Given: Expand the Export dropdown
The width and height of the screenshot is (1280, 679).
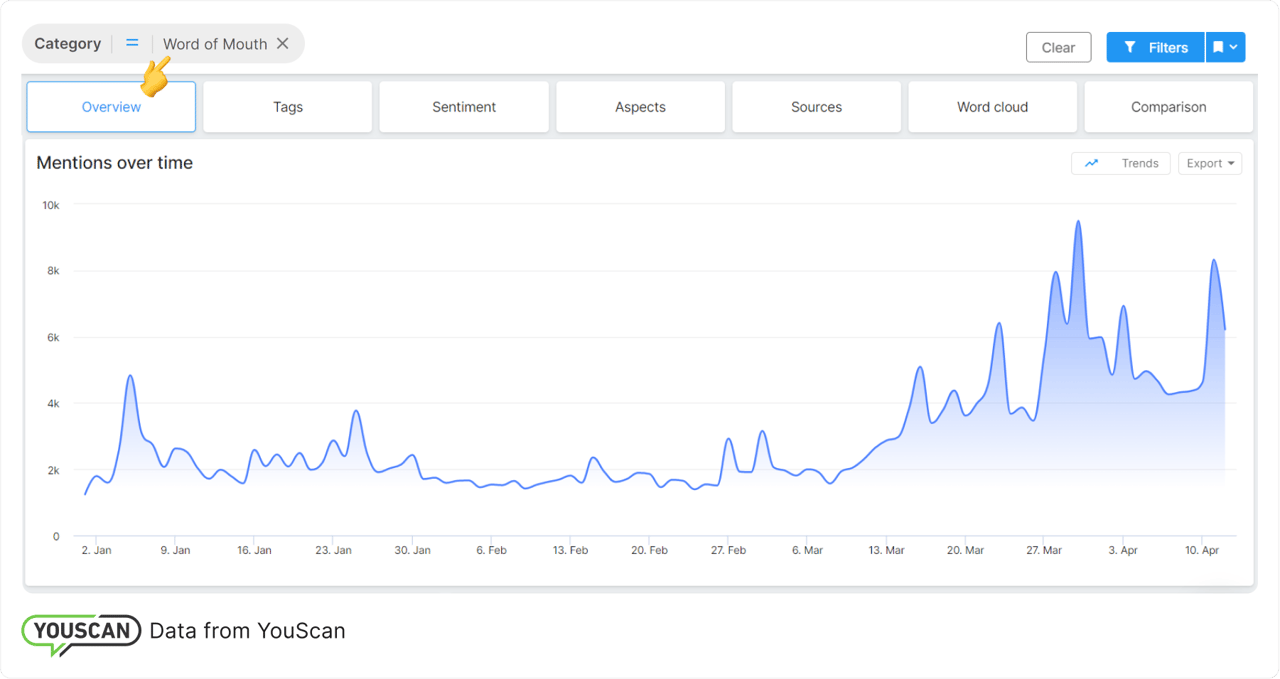Looking at the screenshot, I should (x=1209, y=164).
